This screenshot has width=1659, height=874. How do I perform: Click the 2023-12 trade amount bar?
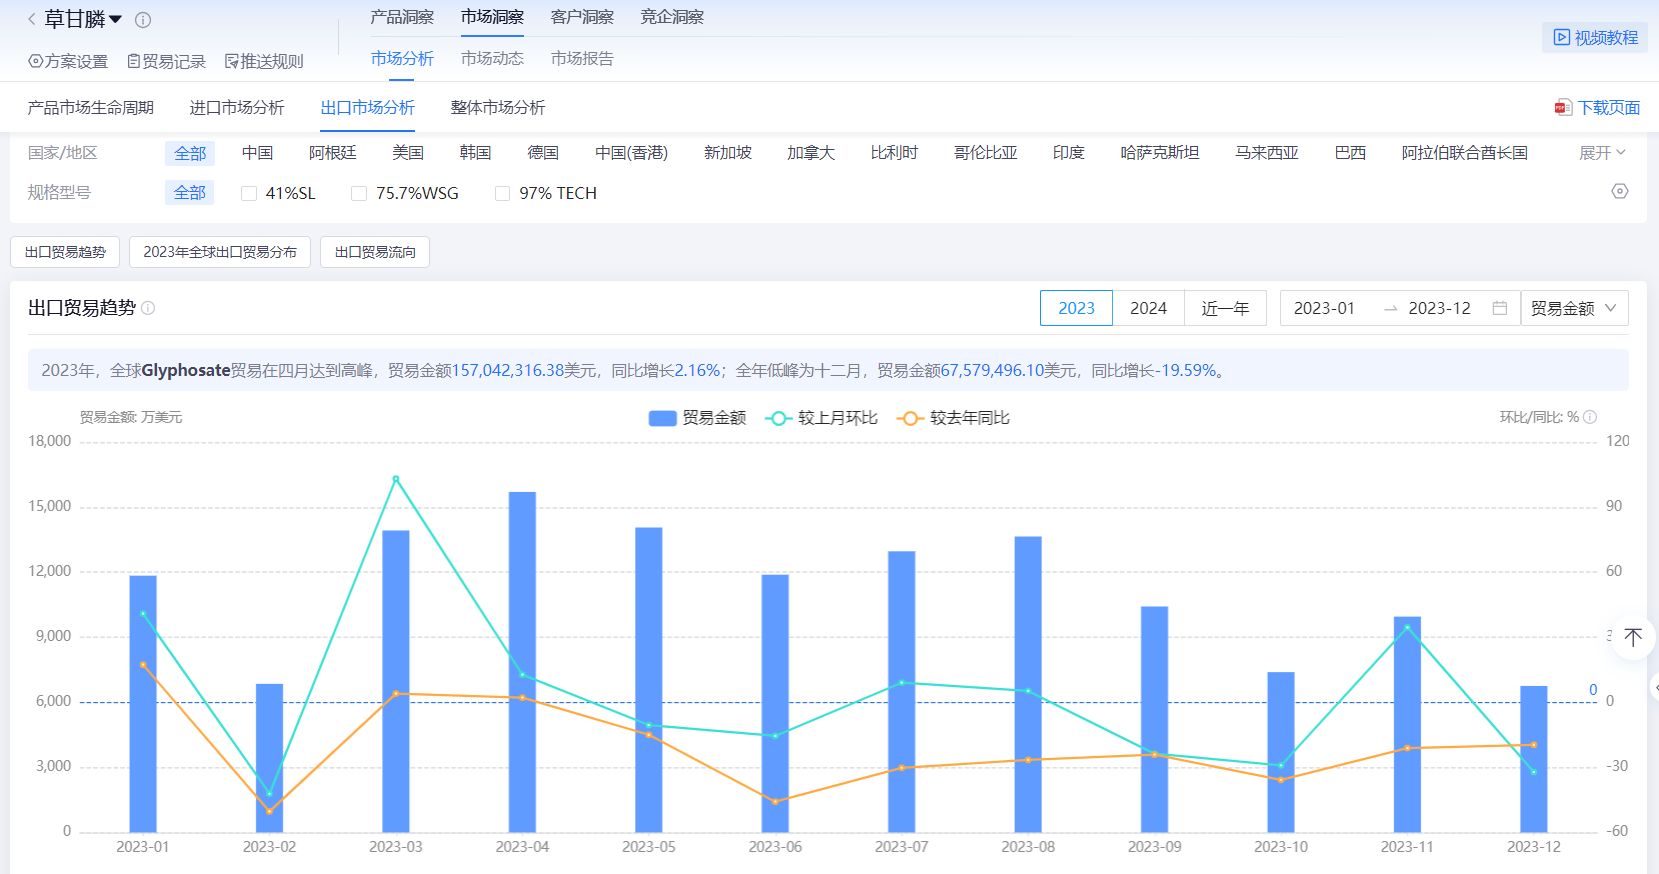(x=1534, y=759)
